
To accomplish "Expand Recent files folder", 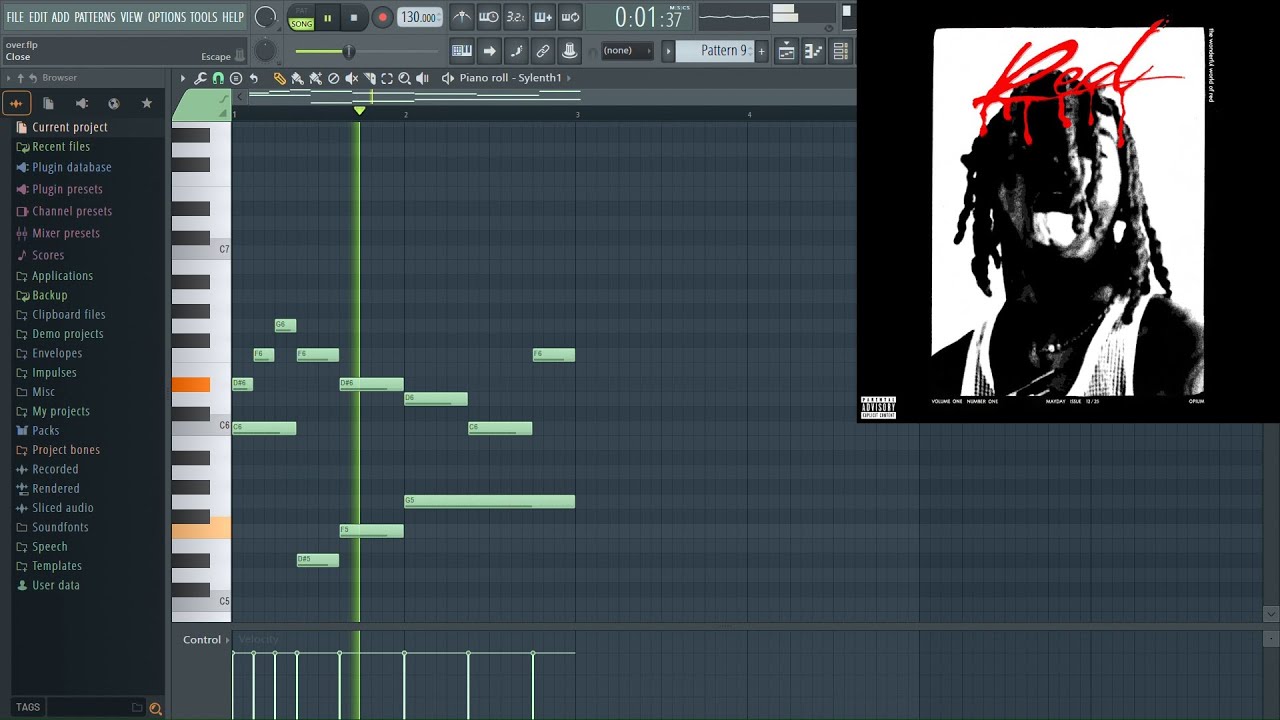I will coord(61,147).
